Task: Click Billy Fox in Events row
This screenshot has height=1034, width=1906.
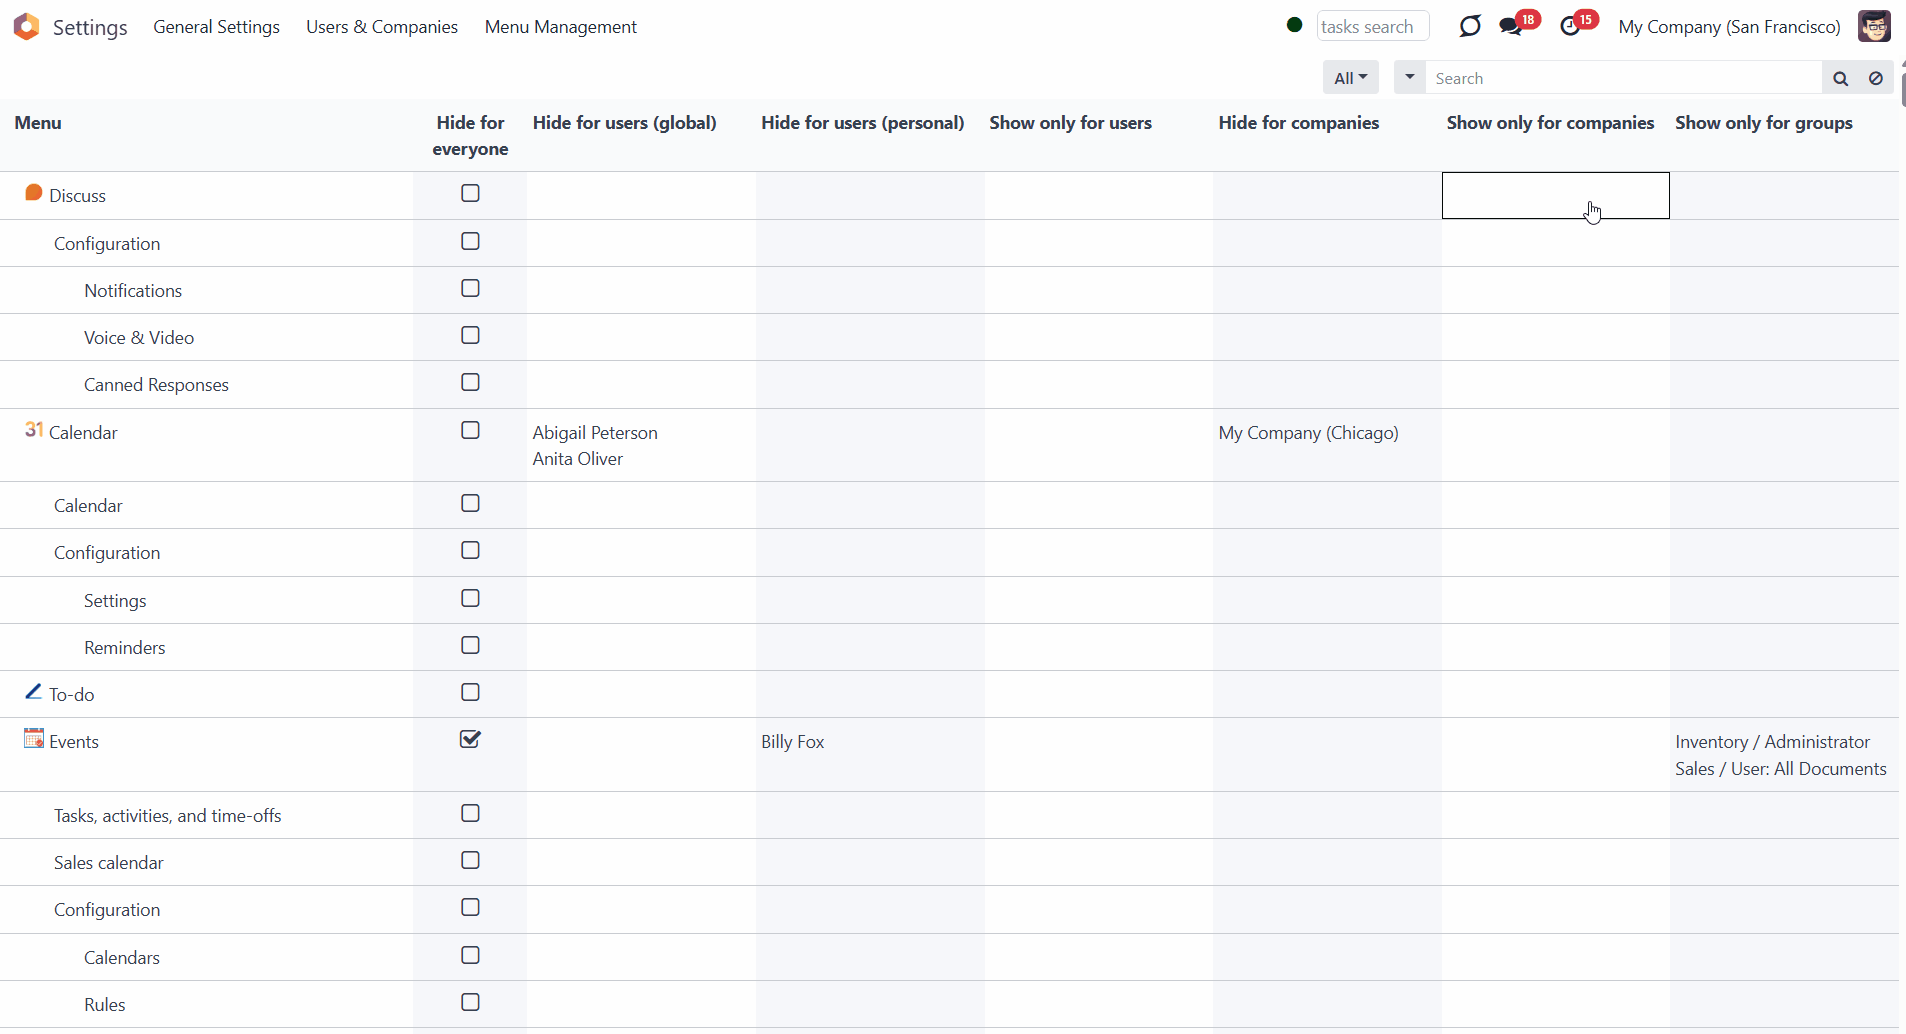Action: coord(793,742)
